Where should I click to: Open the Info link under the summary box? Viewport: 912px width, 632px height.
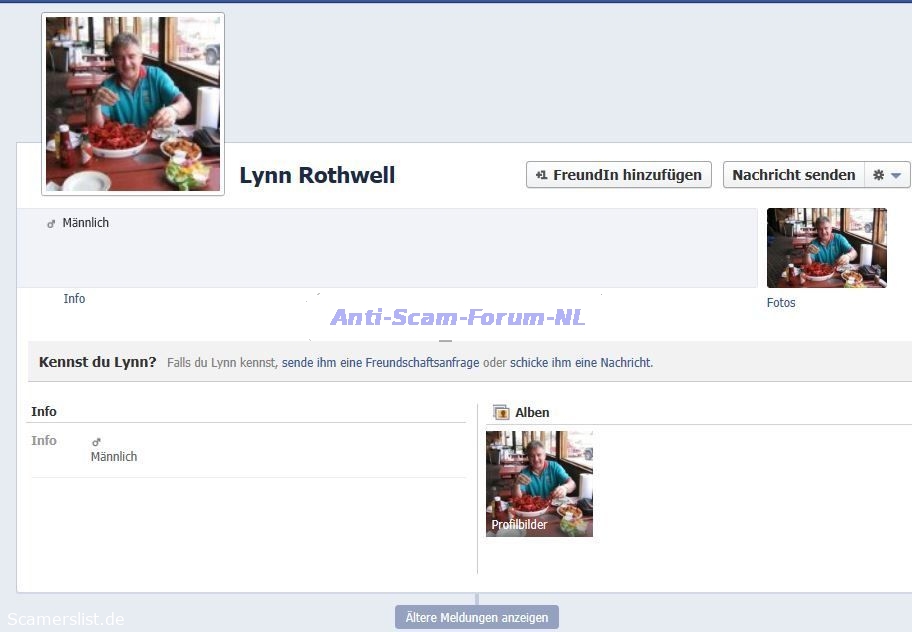(x=74, y=299)
